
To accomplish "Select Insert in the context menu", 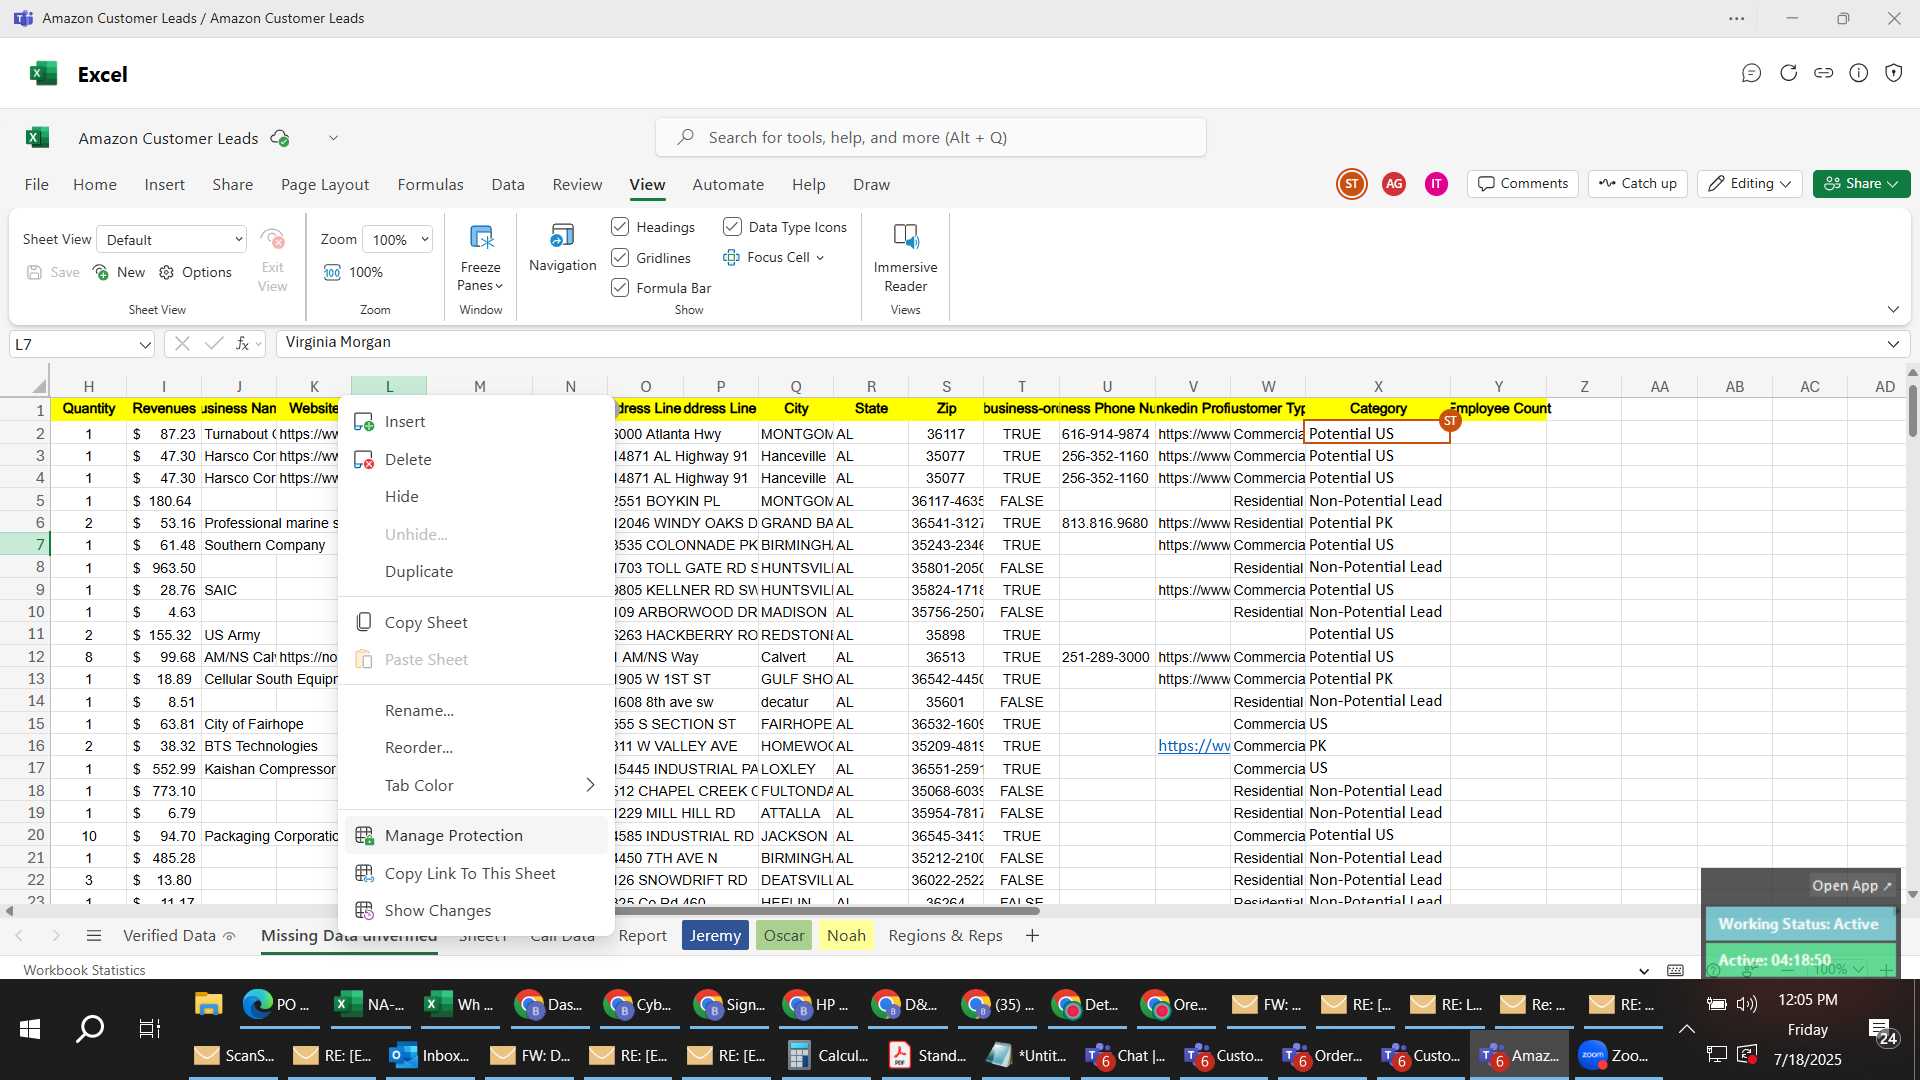I will point(476,421).
